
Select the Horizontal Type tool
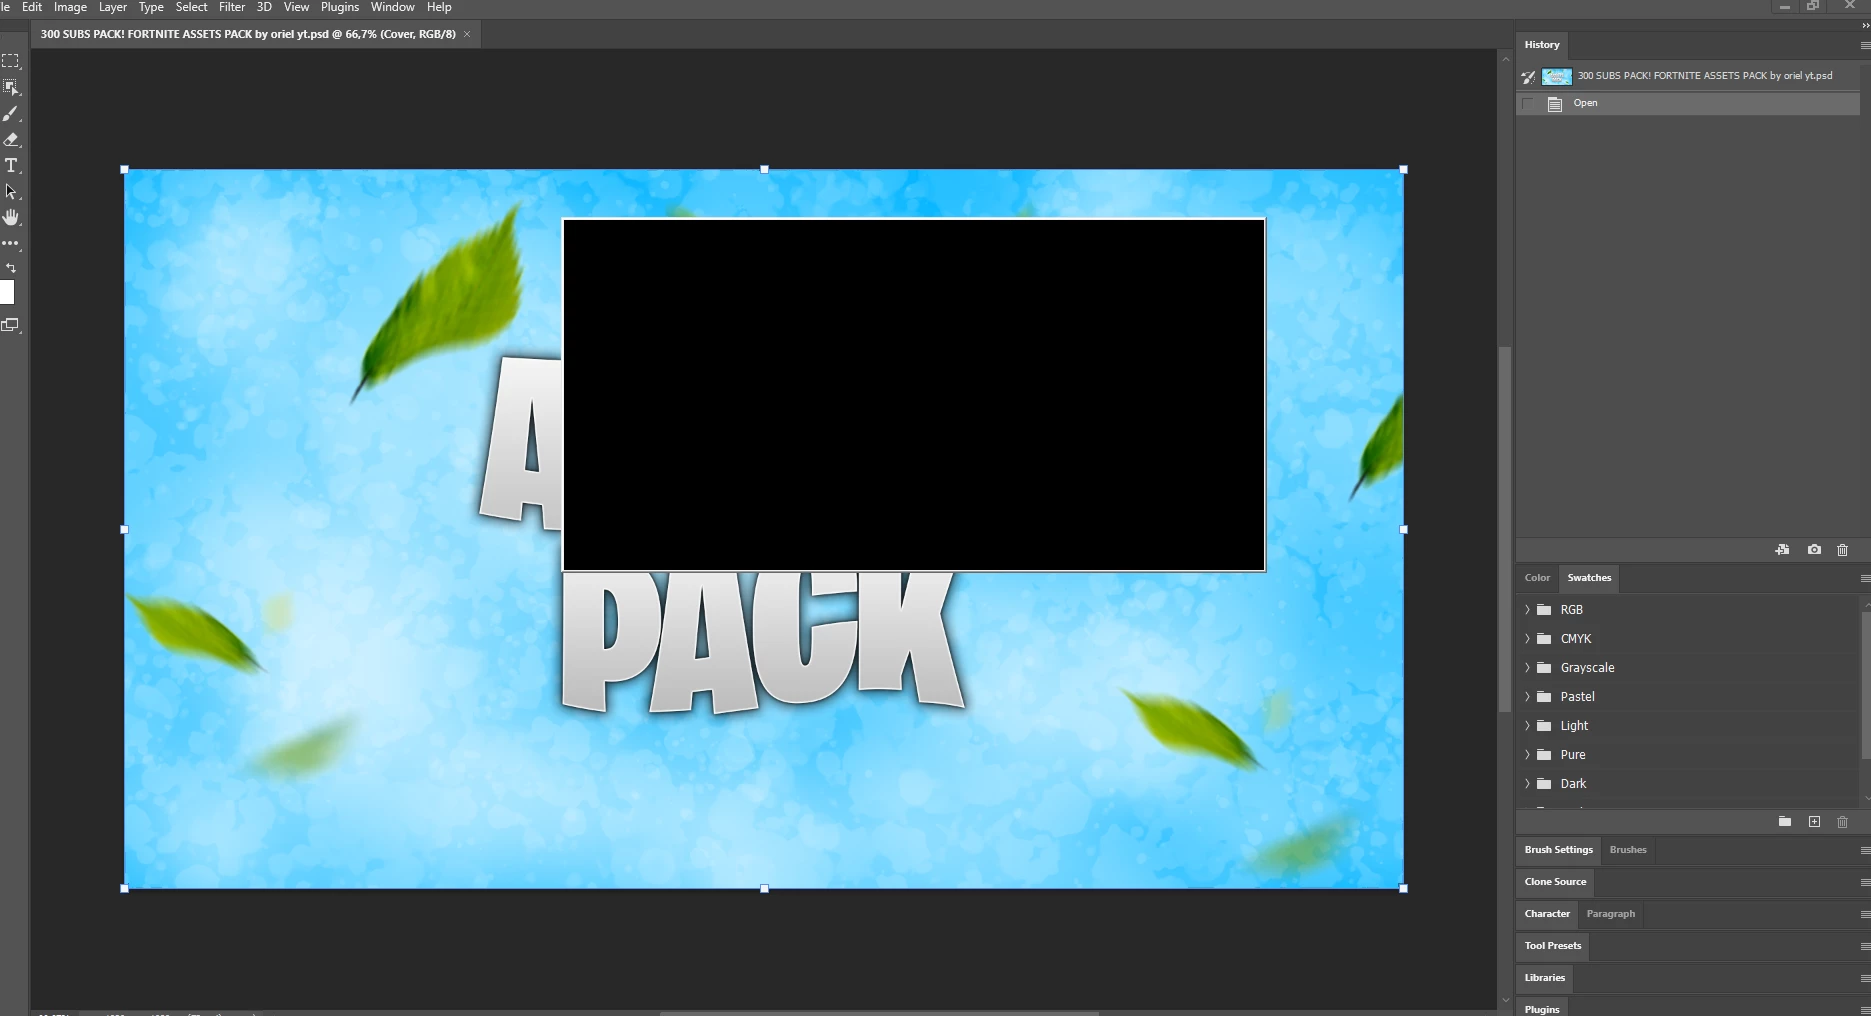tap(11, 165)
